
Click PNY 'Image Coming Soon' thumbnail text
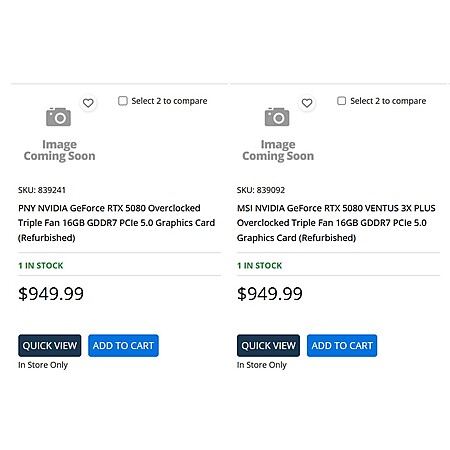(59, 150)
